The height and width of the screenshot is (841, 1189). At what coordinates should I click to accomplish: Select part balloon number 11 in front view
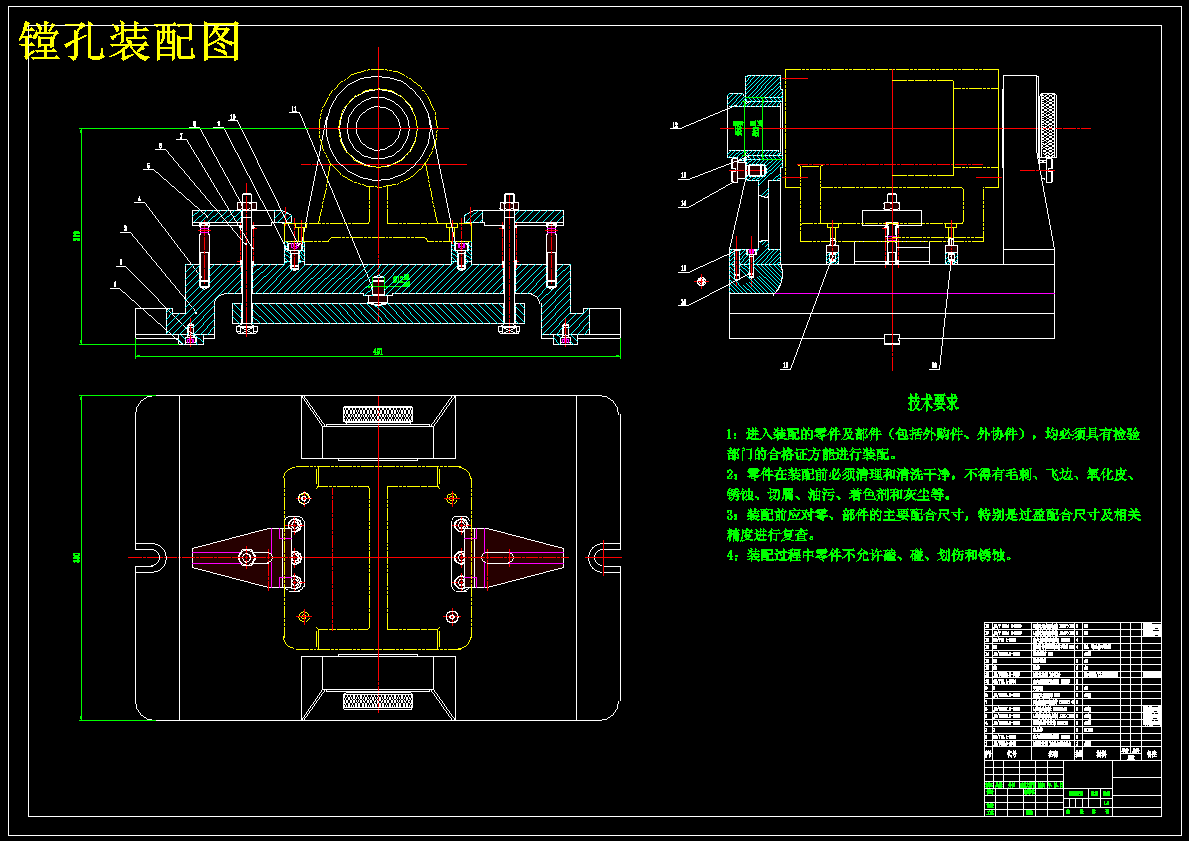click(293, 109)
